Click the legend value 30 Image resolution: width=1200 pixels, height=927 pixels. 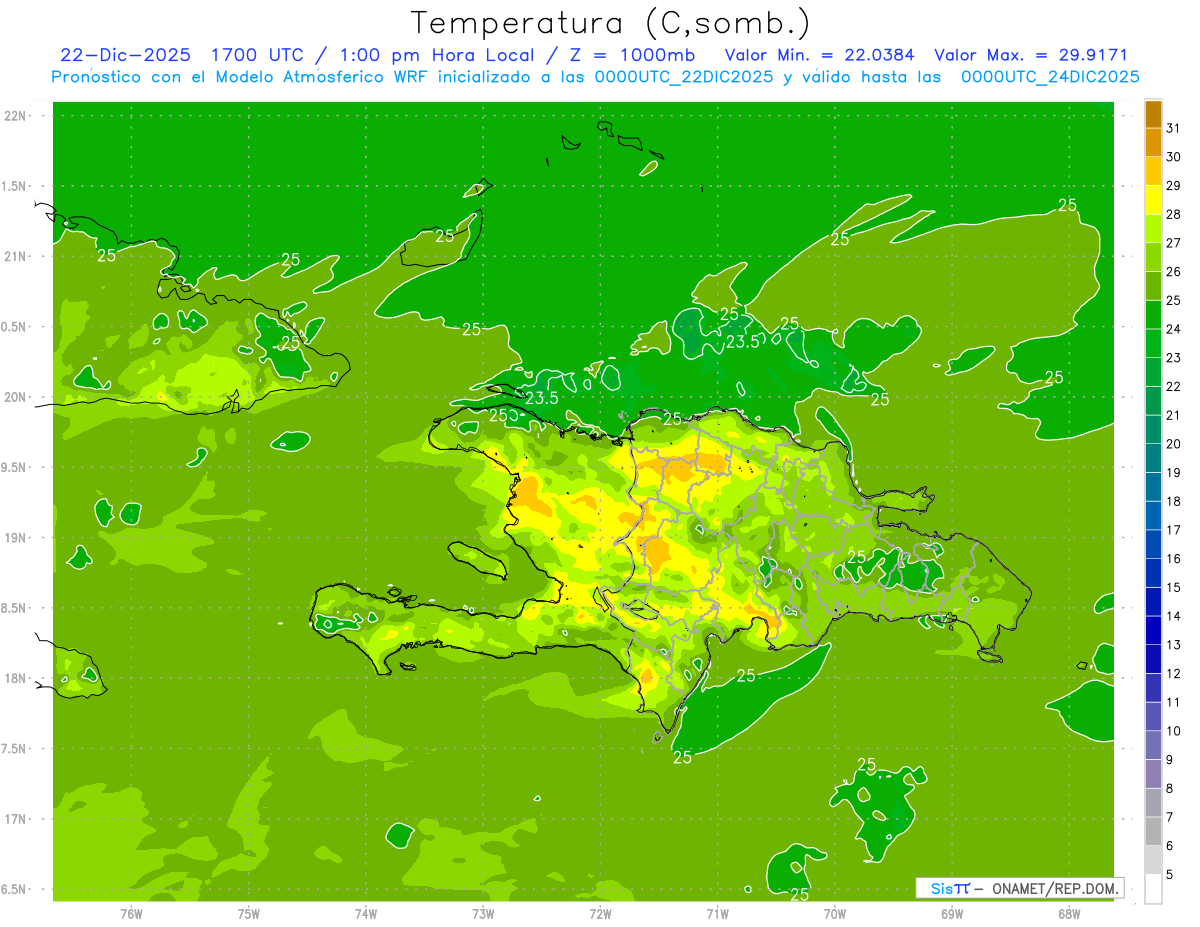click(x=1174, y=157)
